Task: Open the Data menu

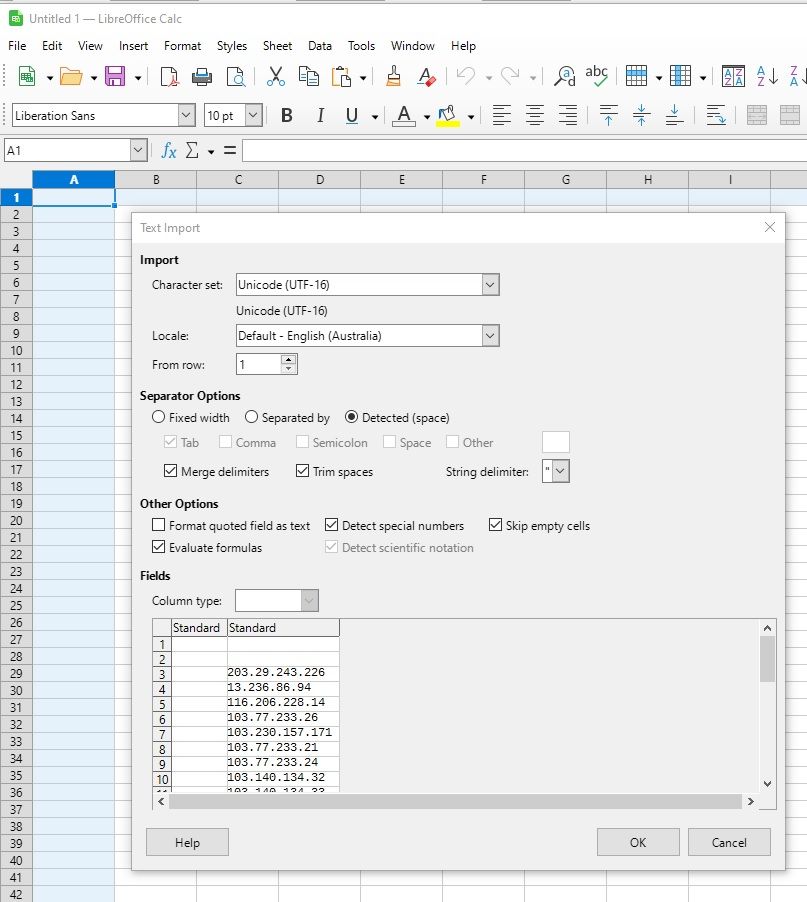Action: [x=319, y=46]
